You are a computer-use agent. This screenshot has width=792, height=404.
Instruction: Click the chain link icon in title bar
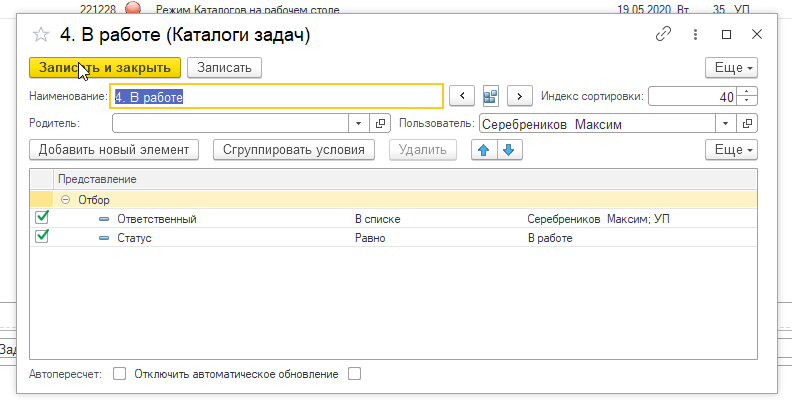pyautogui.click(x=662, y=34)
